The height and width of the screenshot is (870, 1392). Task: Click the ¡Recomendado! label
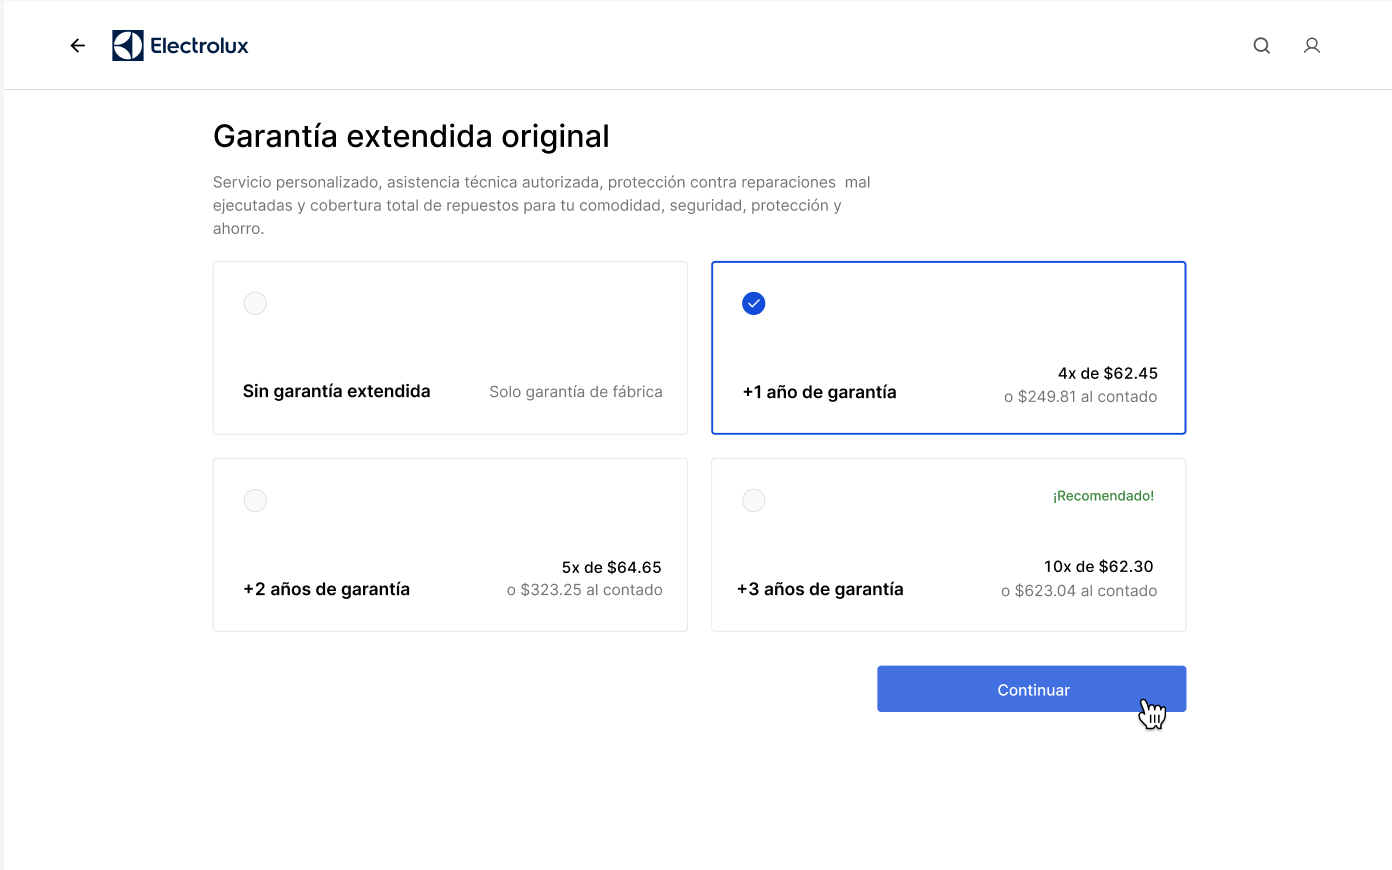coord(1103,495)
